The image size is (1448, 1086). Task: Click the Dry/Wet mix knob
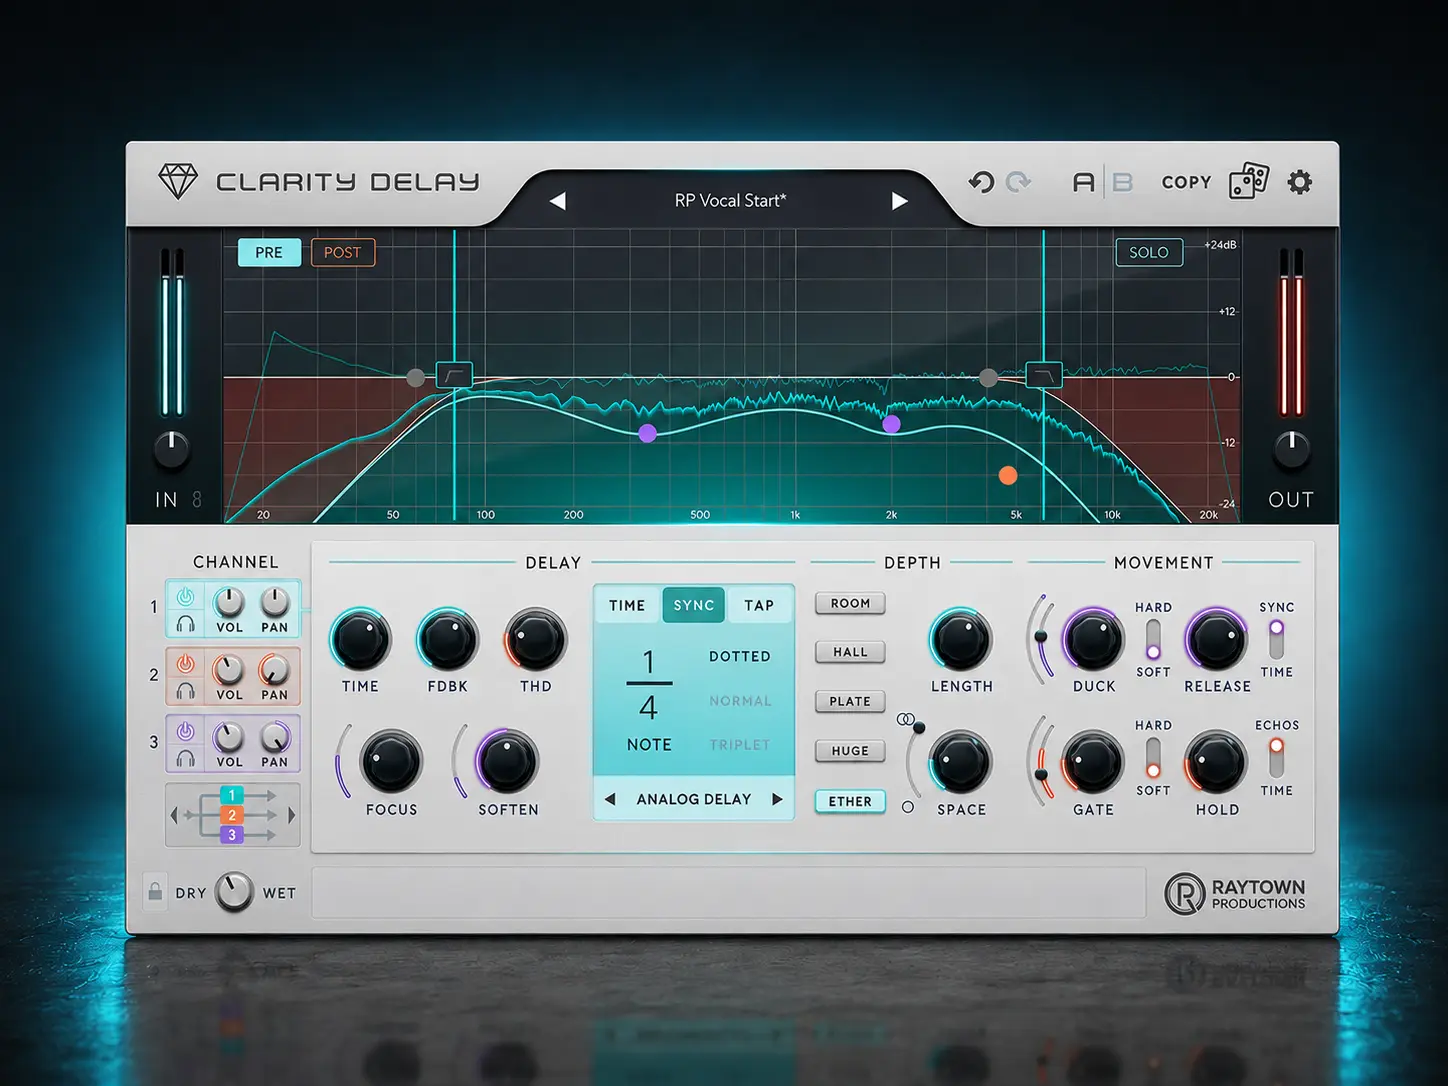(234, 892)
